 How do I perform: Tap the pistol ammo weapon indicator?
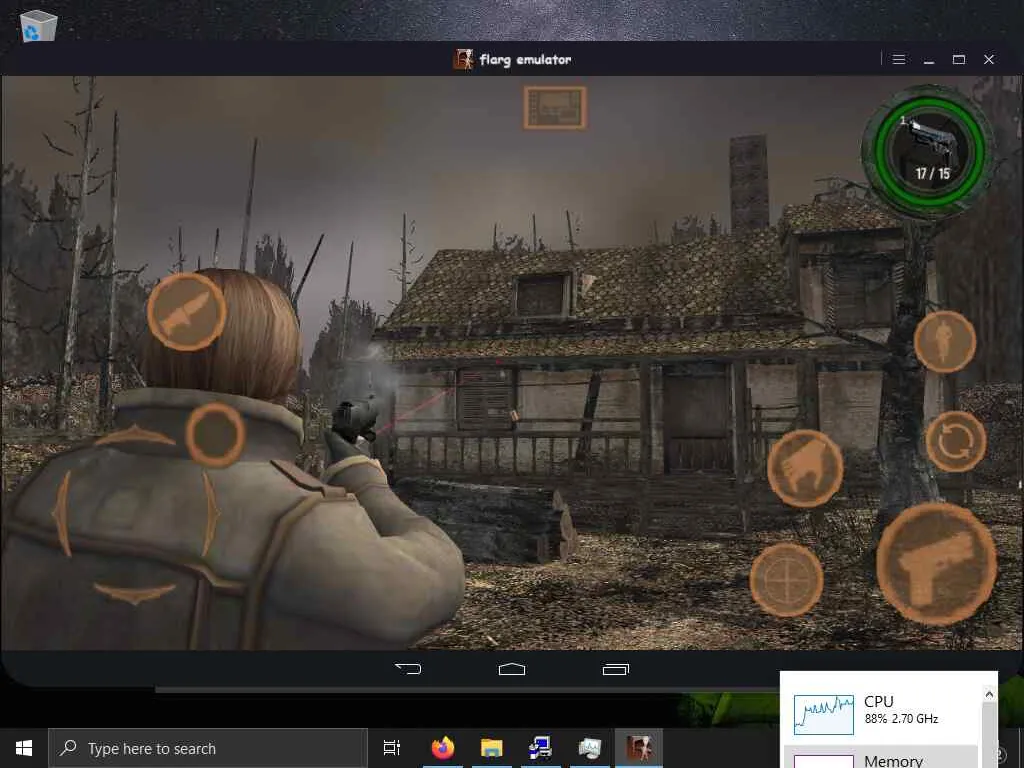(x=929, y=152)
